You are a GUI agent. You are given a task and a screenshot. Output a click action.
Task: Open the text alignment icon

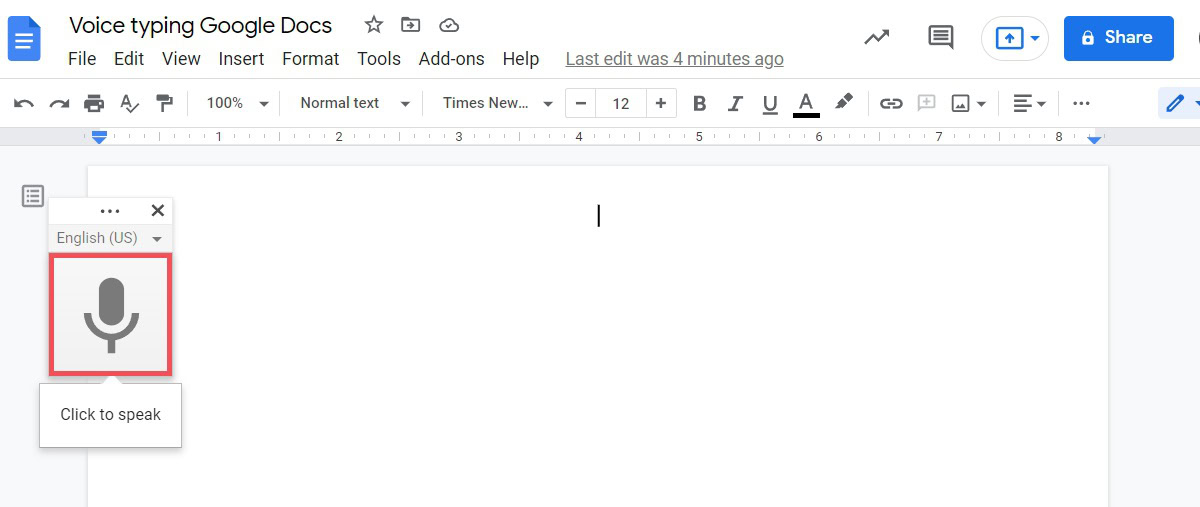pos(1022,103)
